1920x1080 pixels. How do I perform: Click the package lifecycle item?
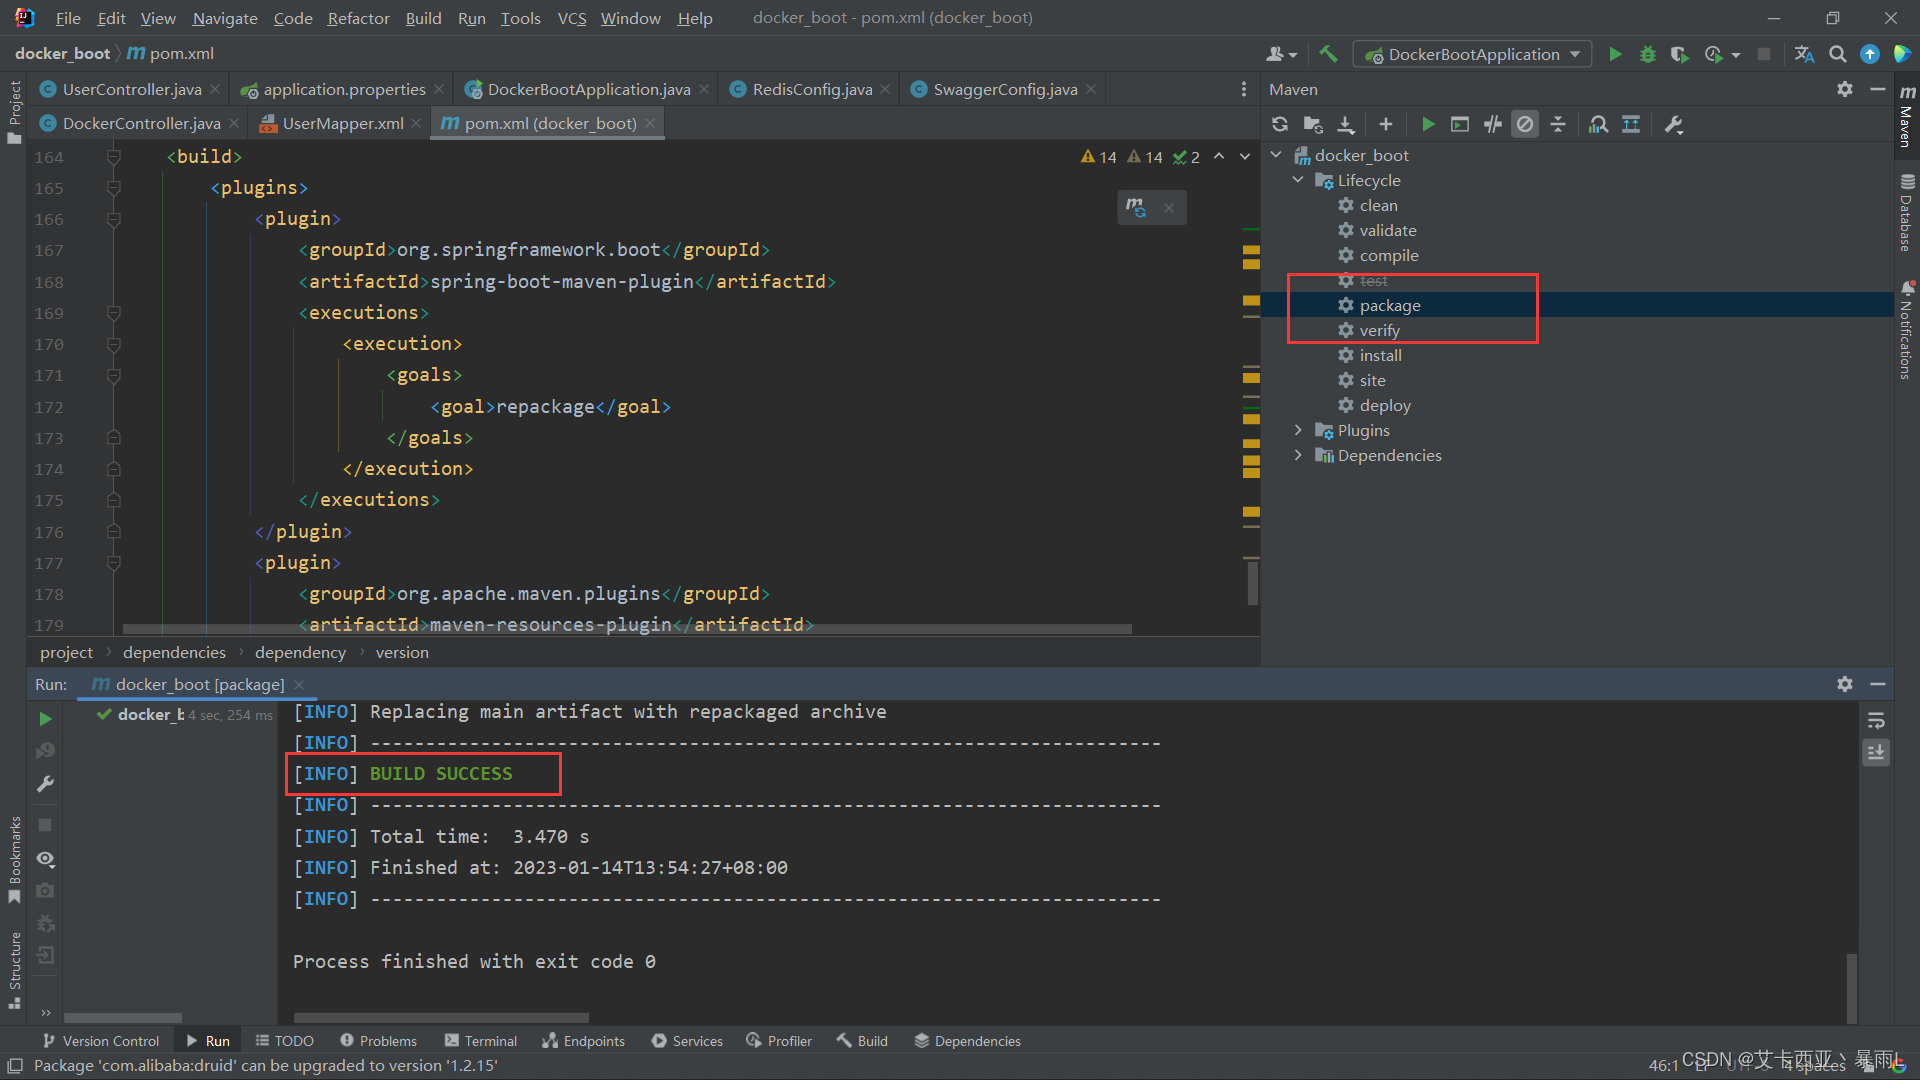pyautogui.click(x=1390, y=305)
